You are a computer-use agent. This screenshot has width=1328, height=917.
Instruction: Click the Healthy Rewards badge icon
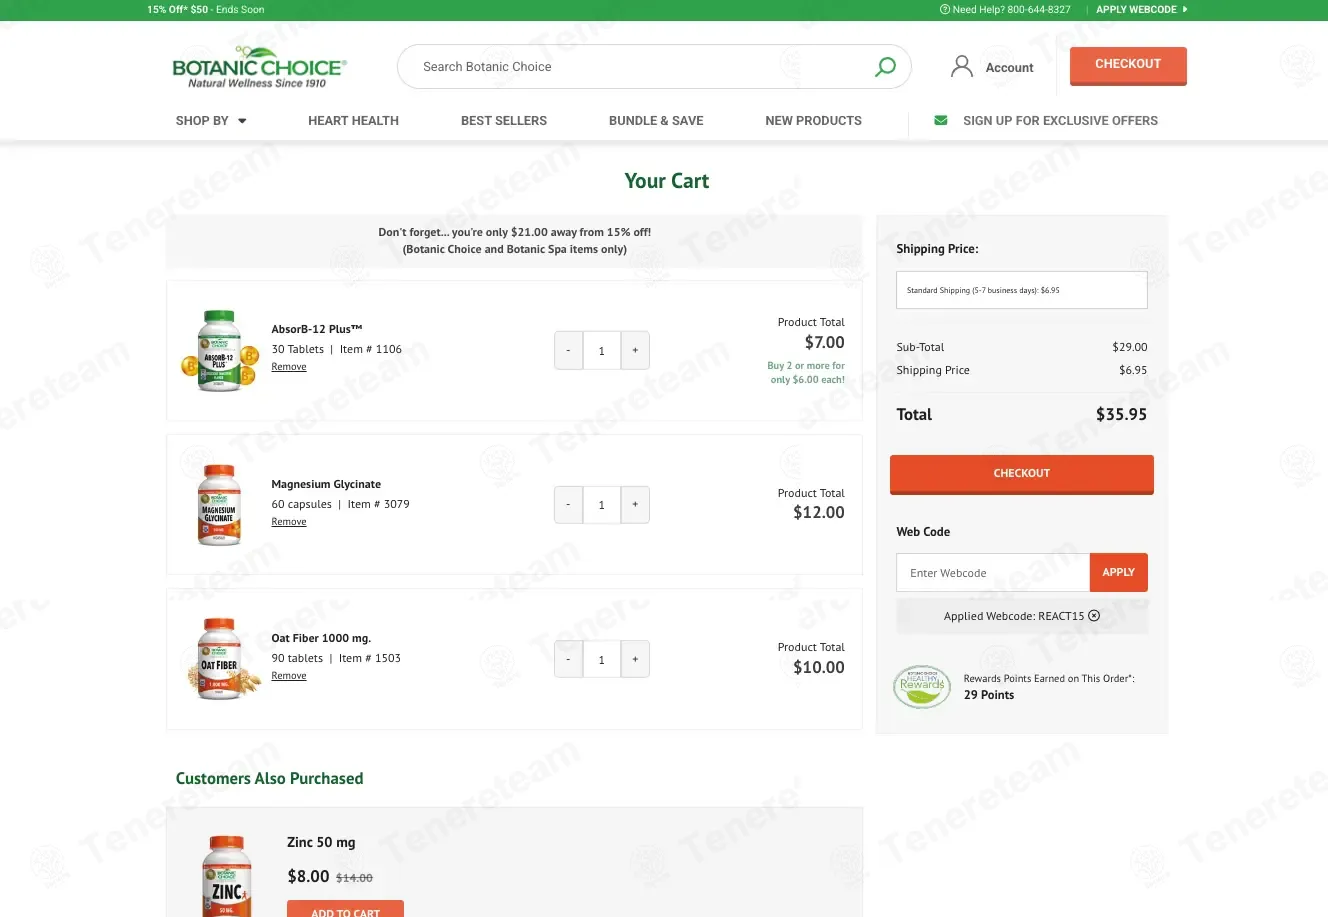[x=922, y=687]
